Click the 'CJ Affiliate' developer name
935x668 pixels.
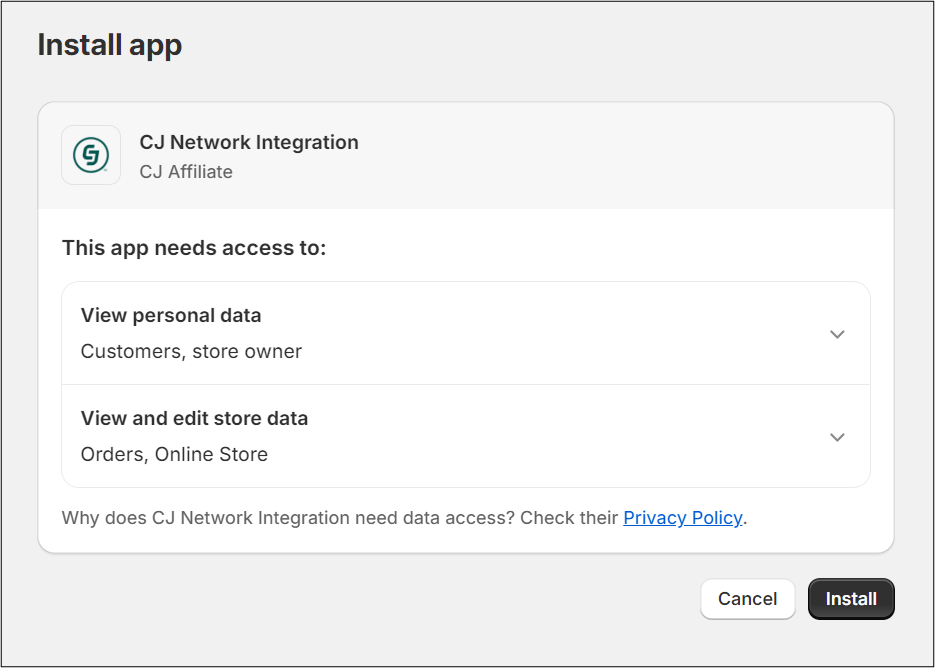click(186, 172)
